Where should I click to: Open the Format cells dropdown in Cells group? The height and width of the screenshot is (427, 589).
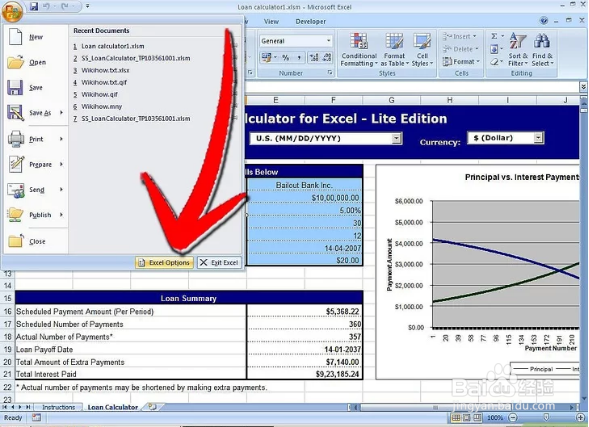461,62
